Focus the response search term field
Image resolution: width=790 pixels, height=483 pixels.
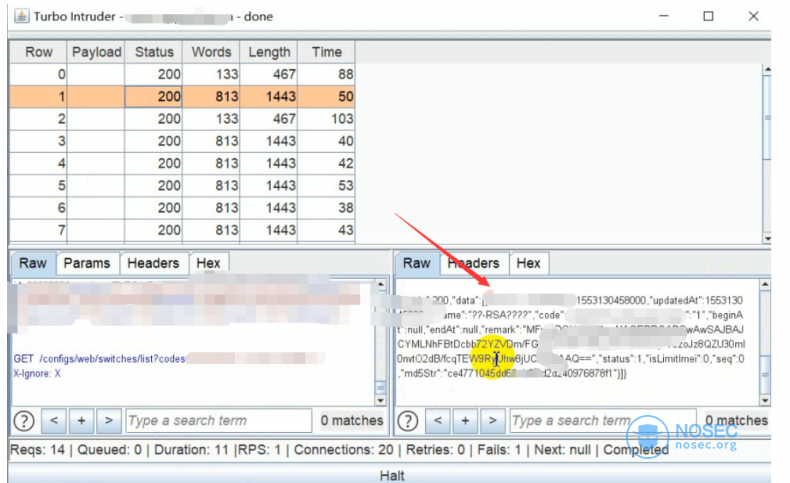603,421
